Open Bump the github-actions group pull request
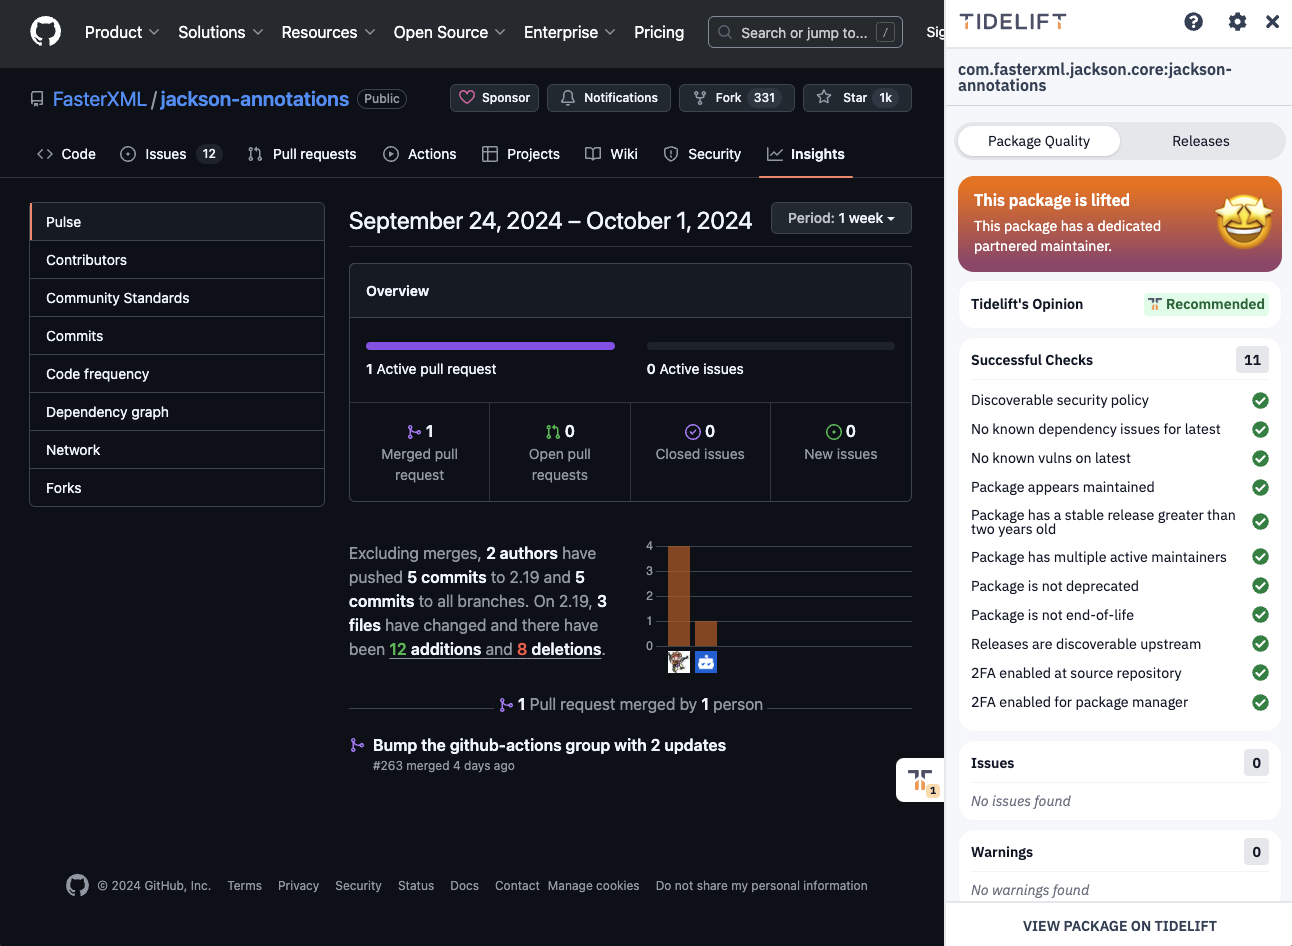This screenshot has width=1292, height=946. (x=549, y=745)
